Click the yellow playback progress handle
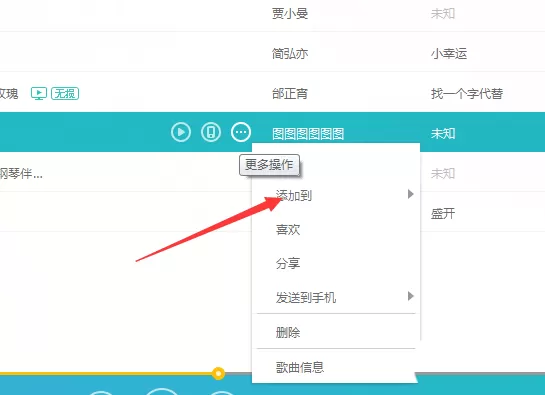 point(218,373)
